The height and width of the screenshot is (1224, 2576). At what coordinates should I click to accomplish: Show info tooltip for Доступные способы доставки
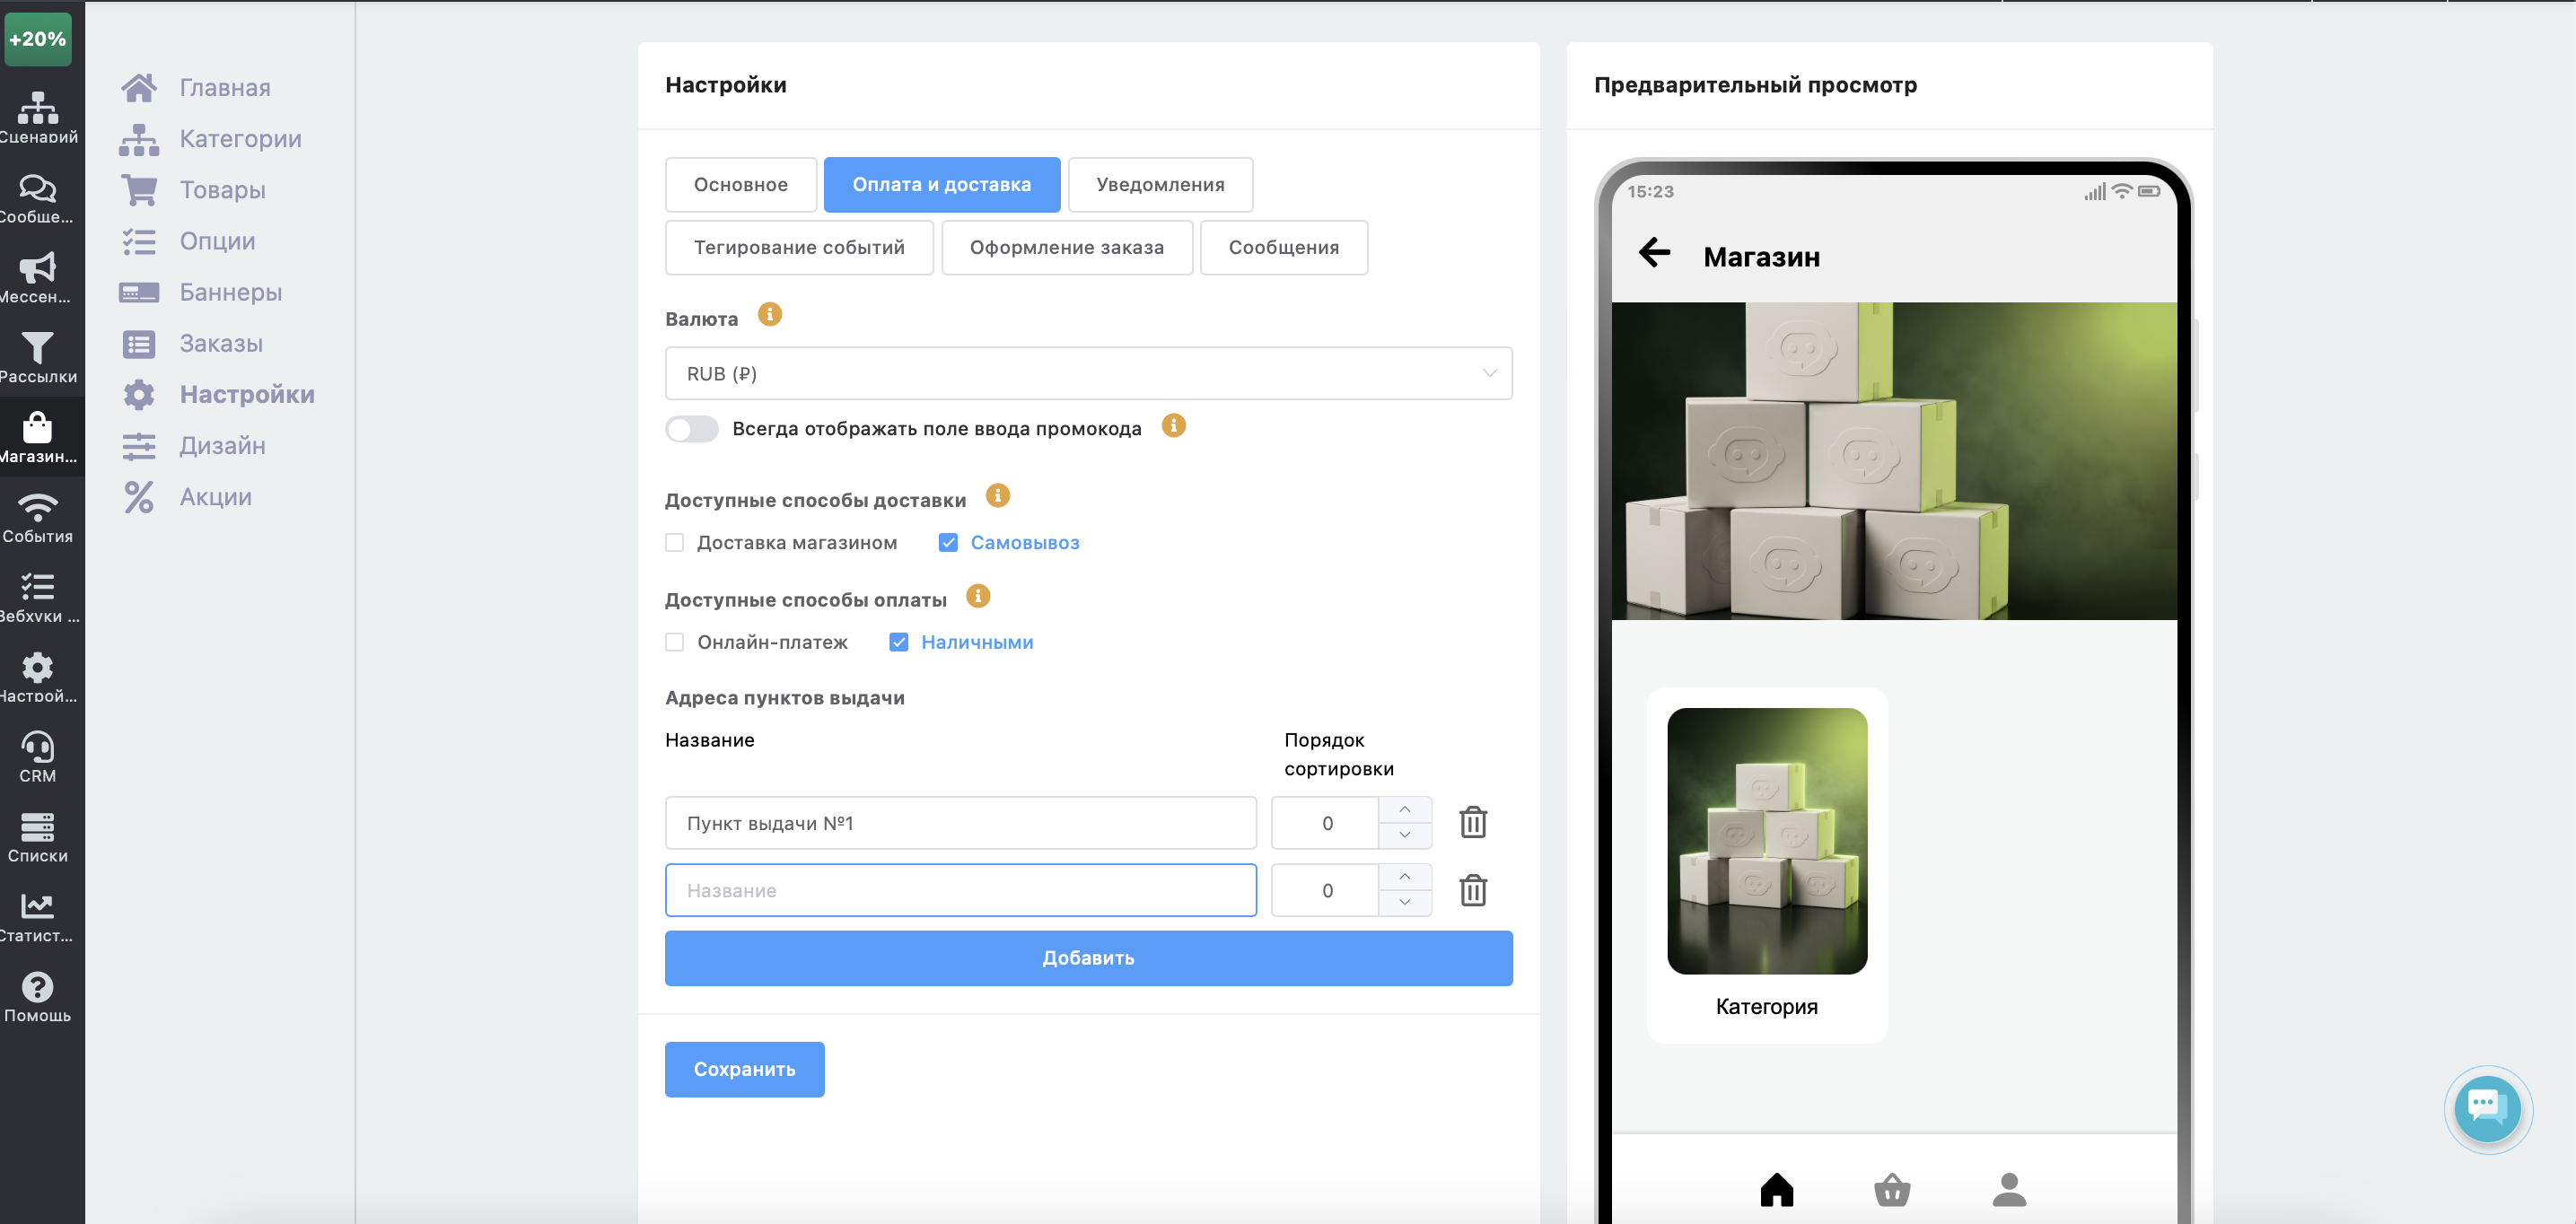998,495
